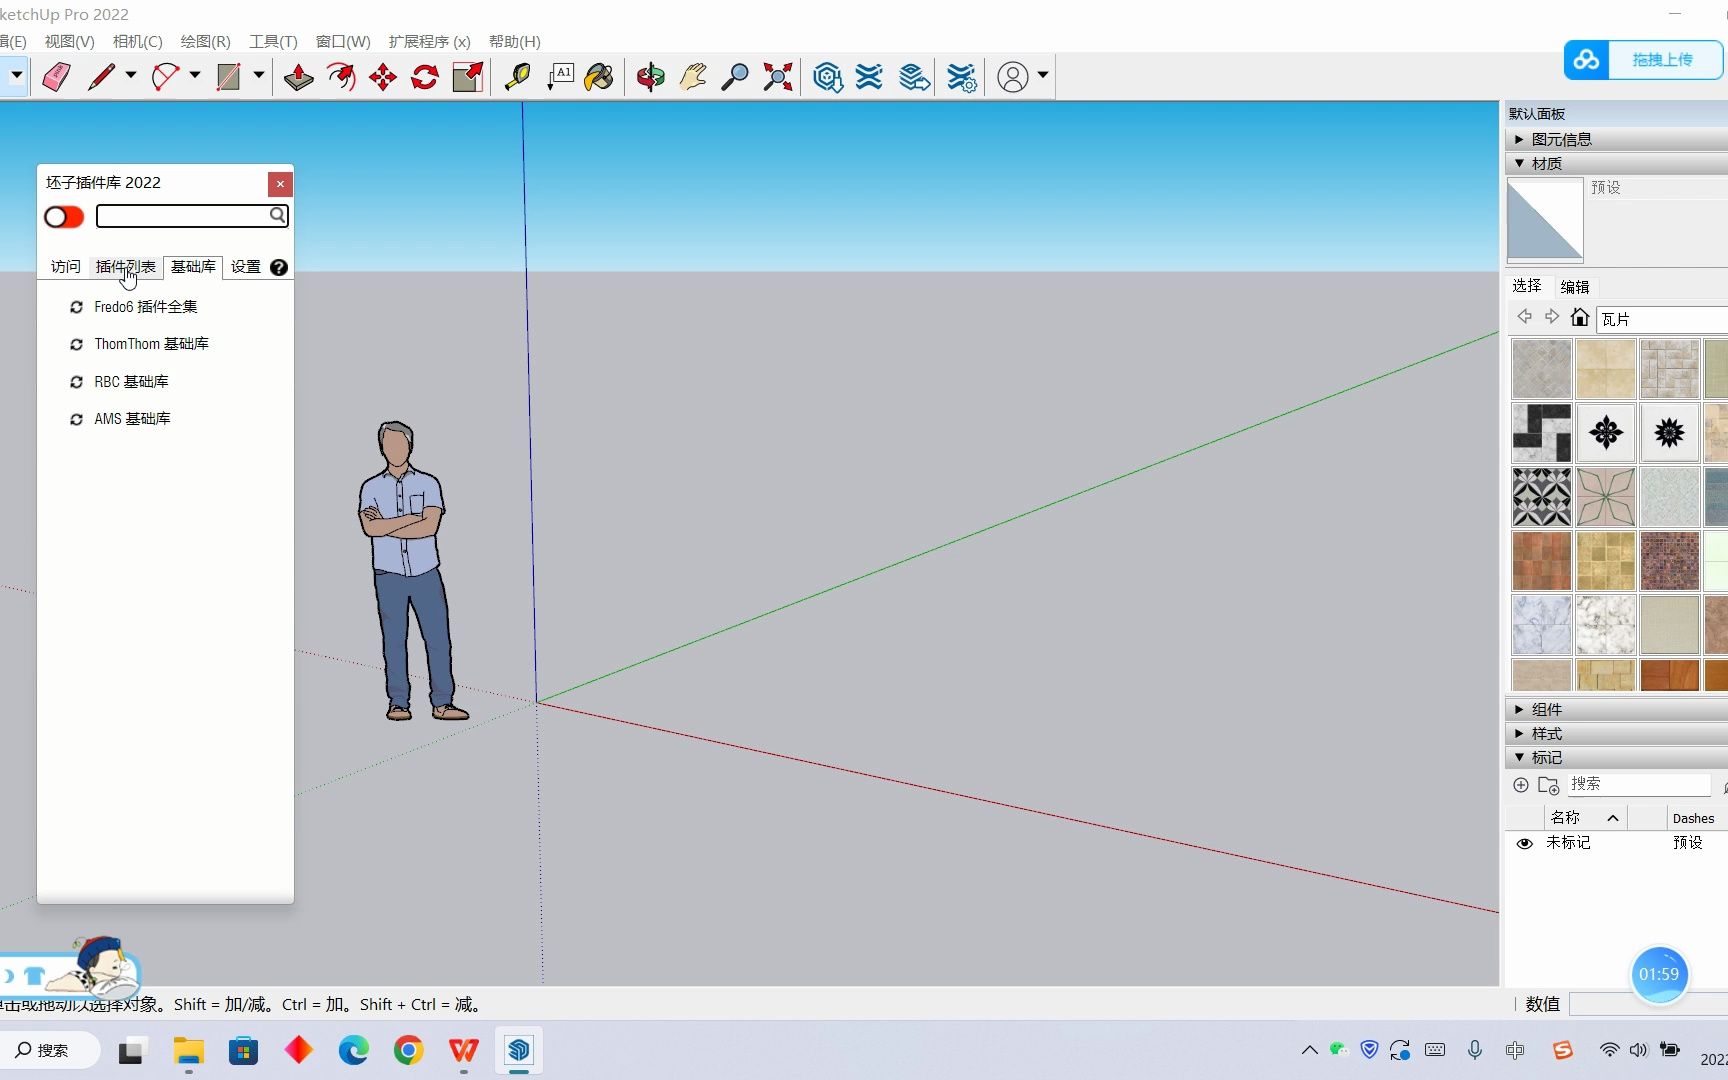Select the Pan hand tool
Screen dimensions: 1728x1080
[693, 77]
